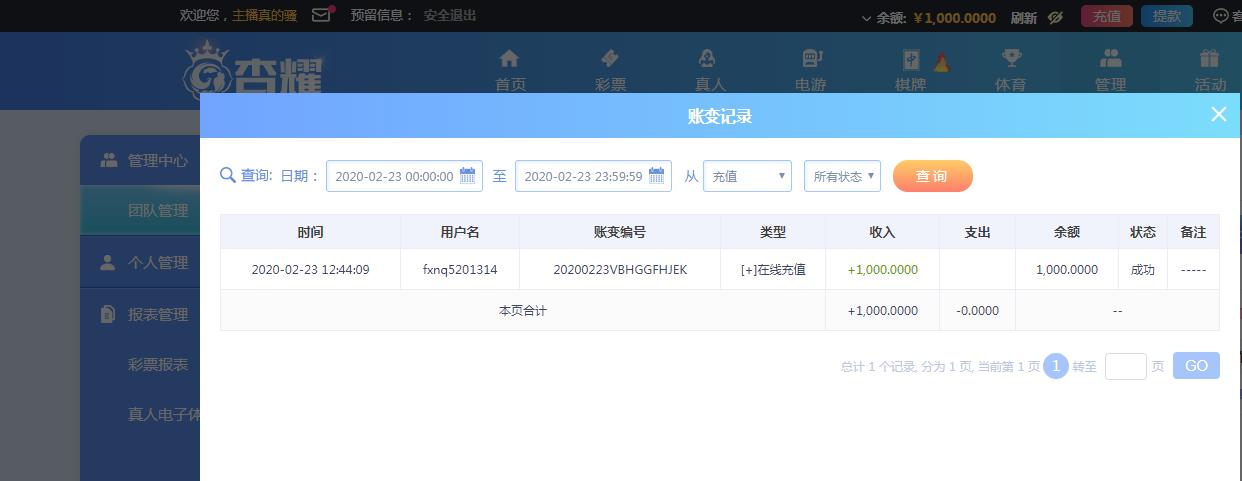Click the red 充值 deposit button
1242x481 pixels.
(x=1106, y=16)
